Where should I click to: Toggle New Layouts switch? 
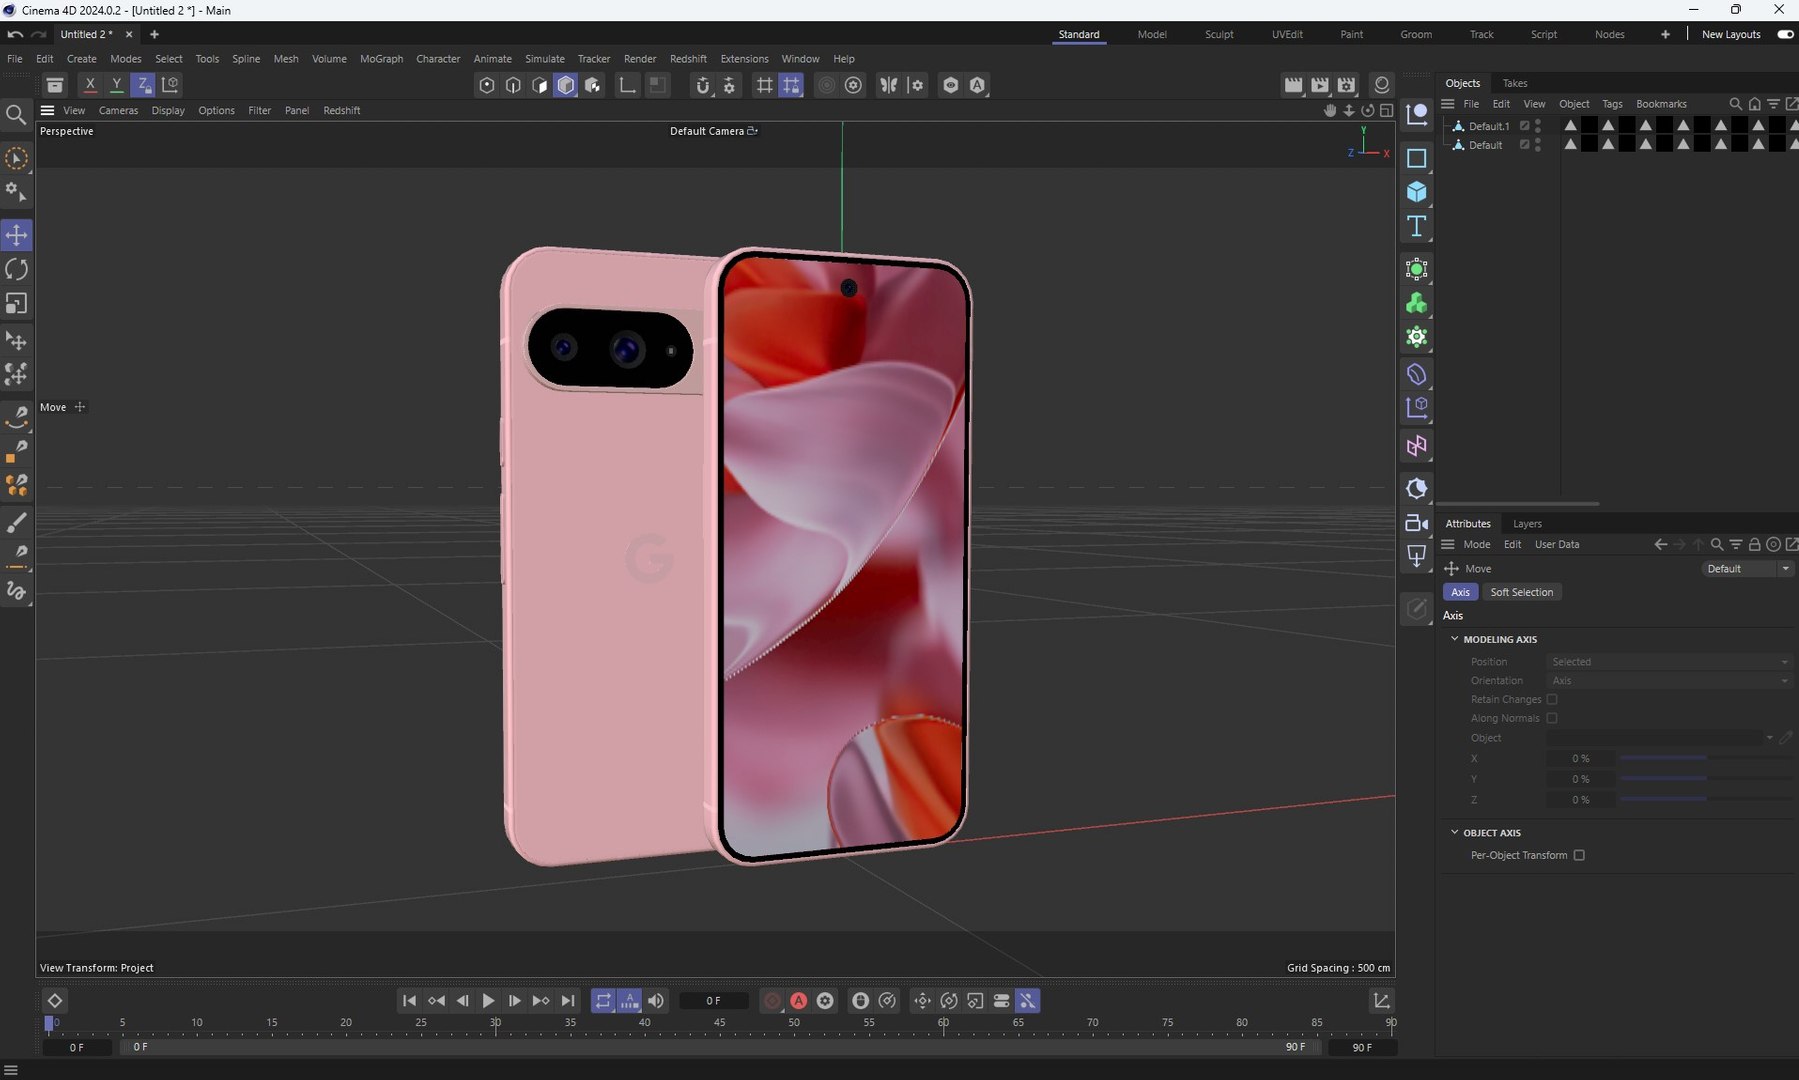click(1785, 34)
